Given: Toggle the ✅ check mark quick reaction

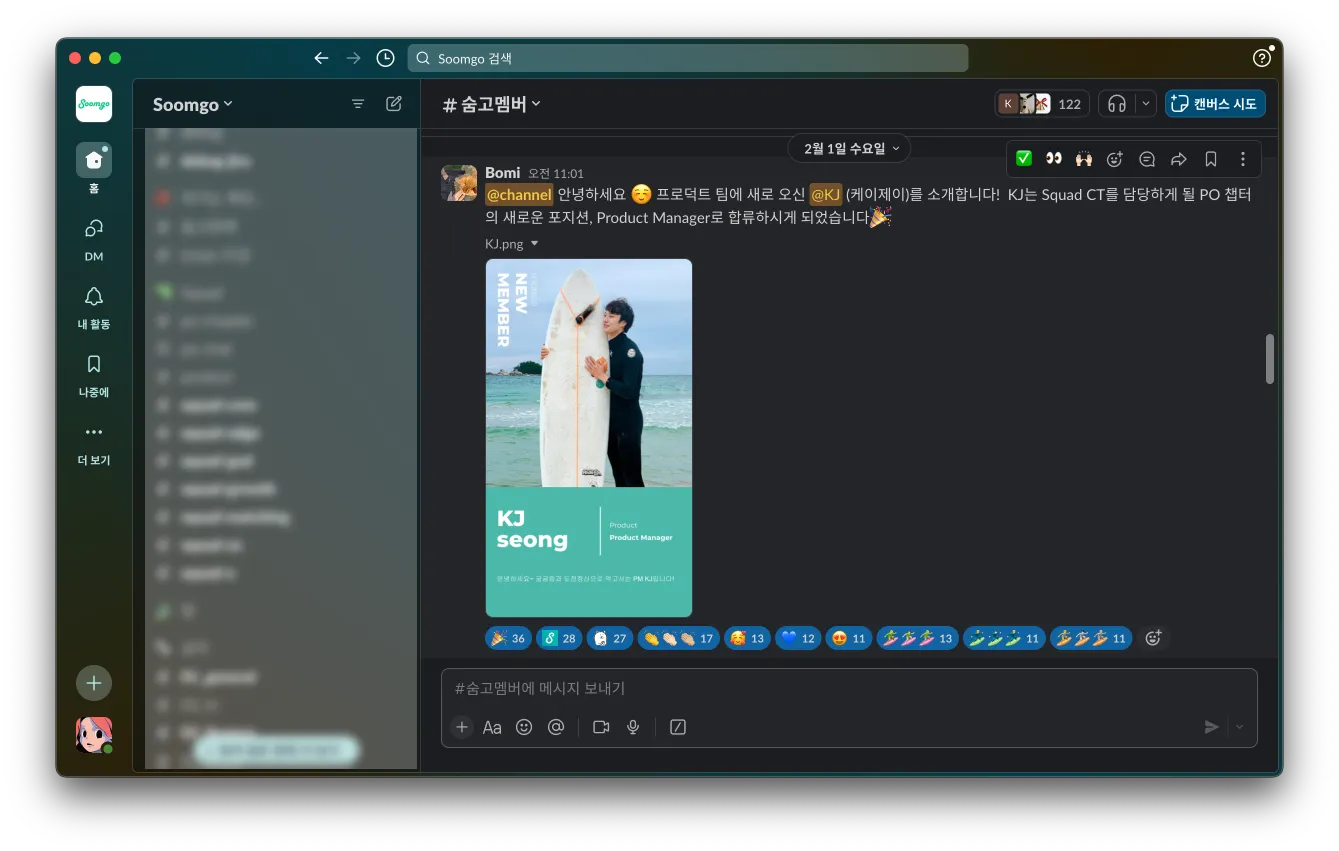Looking at the screenshot, I should (x=1023, y=158).
